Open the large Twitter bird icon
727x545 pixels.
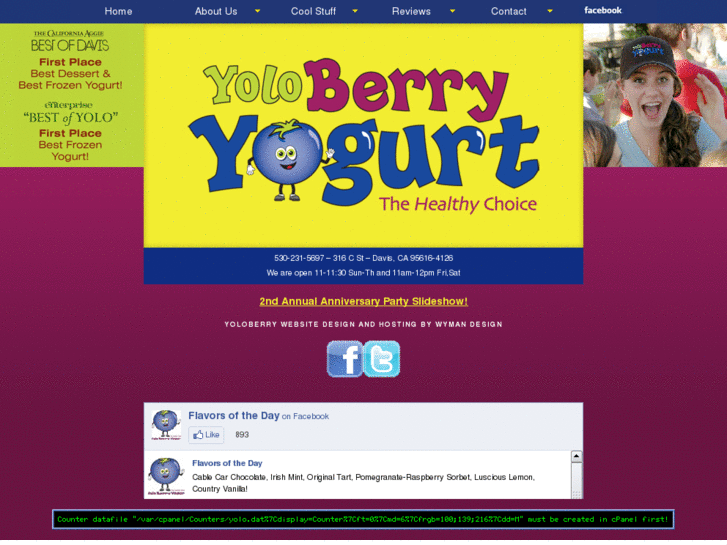tap(382, 359)
